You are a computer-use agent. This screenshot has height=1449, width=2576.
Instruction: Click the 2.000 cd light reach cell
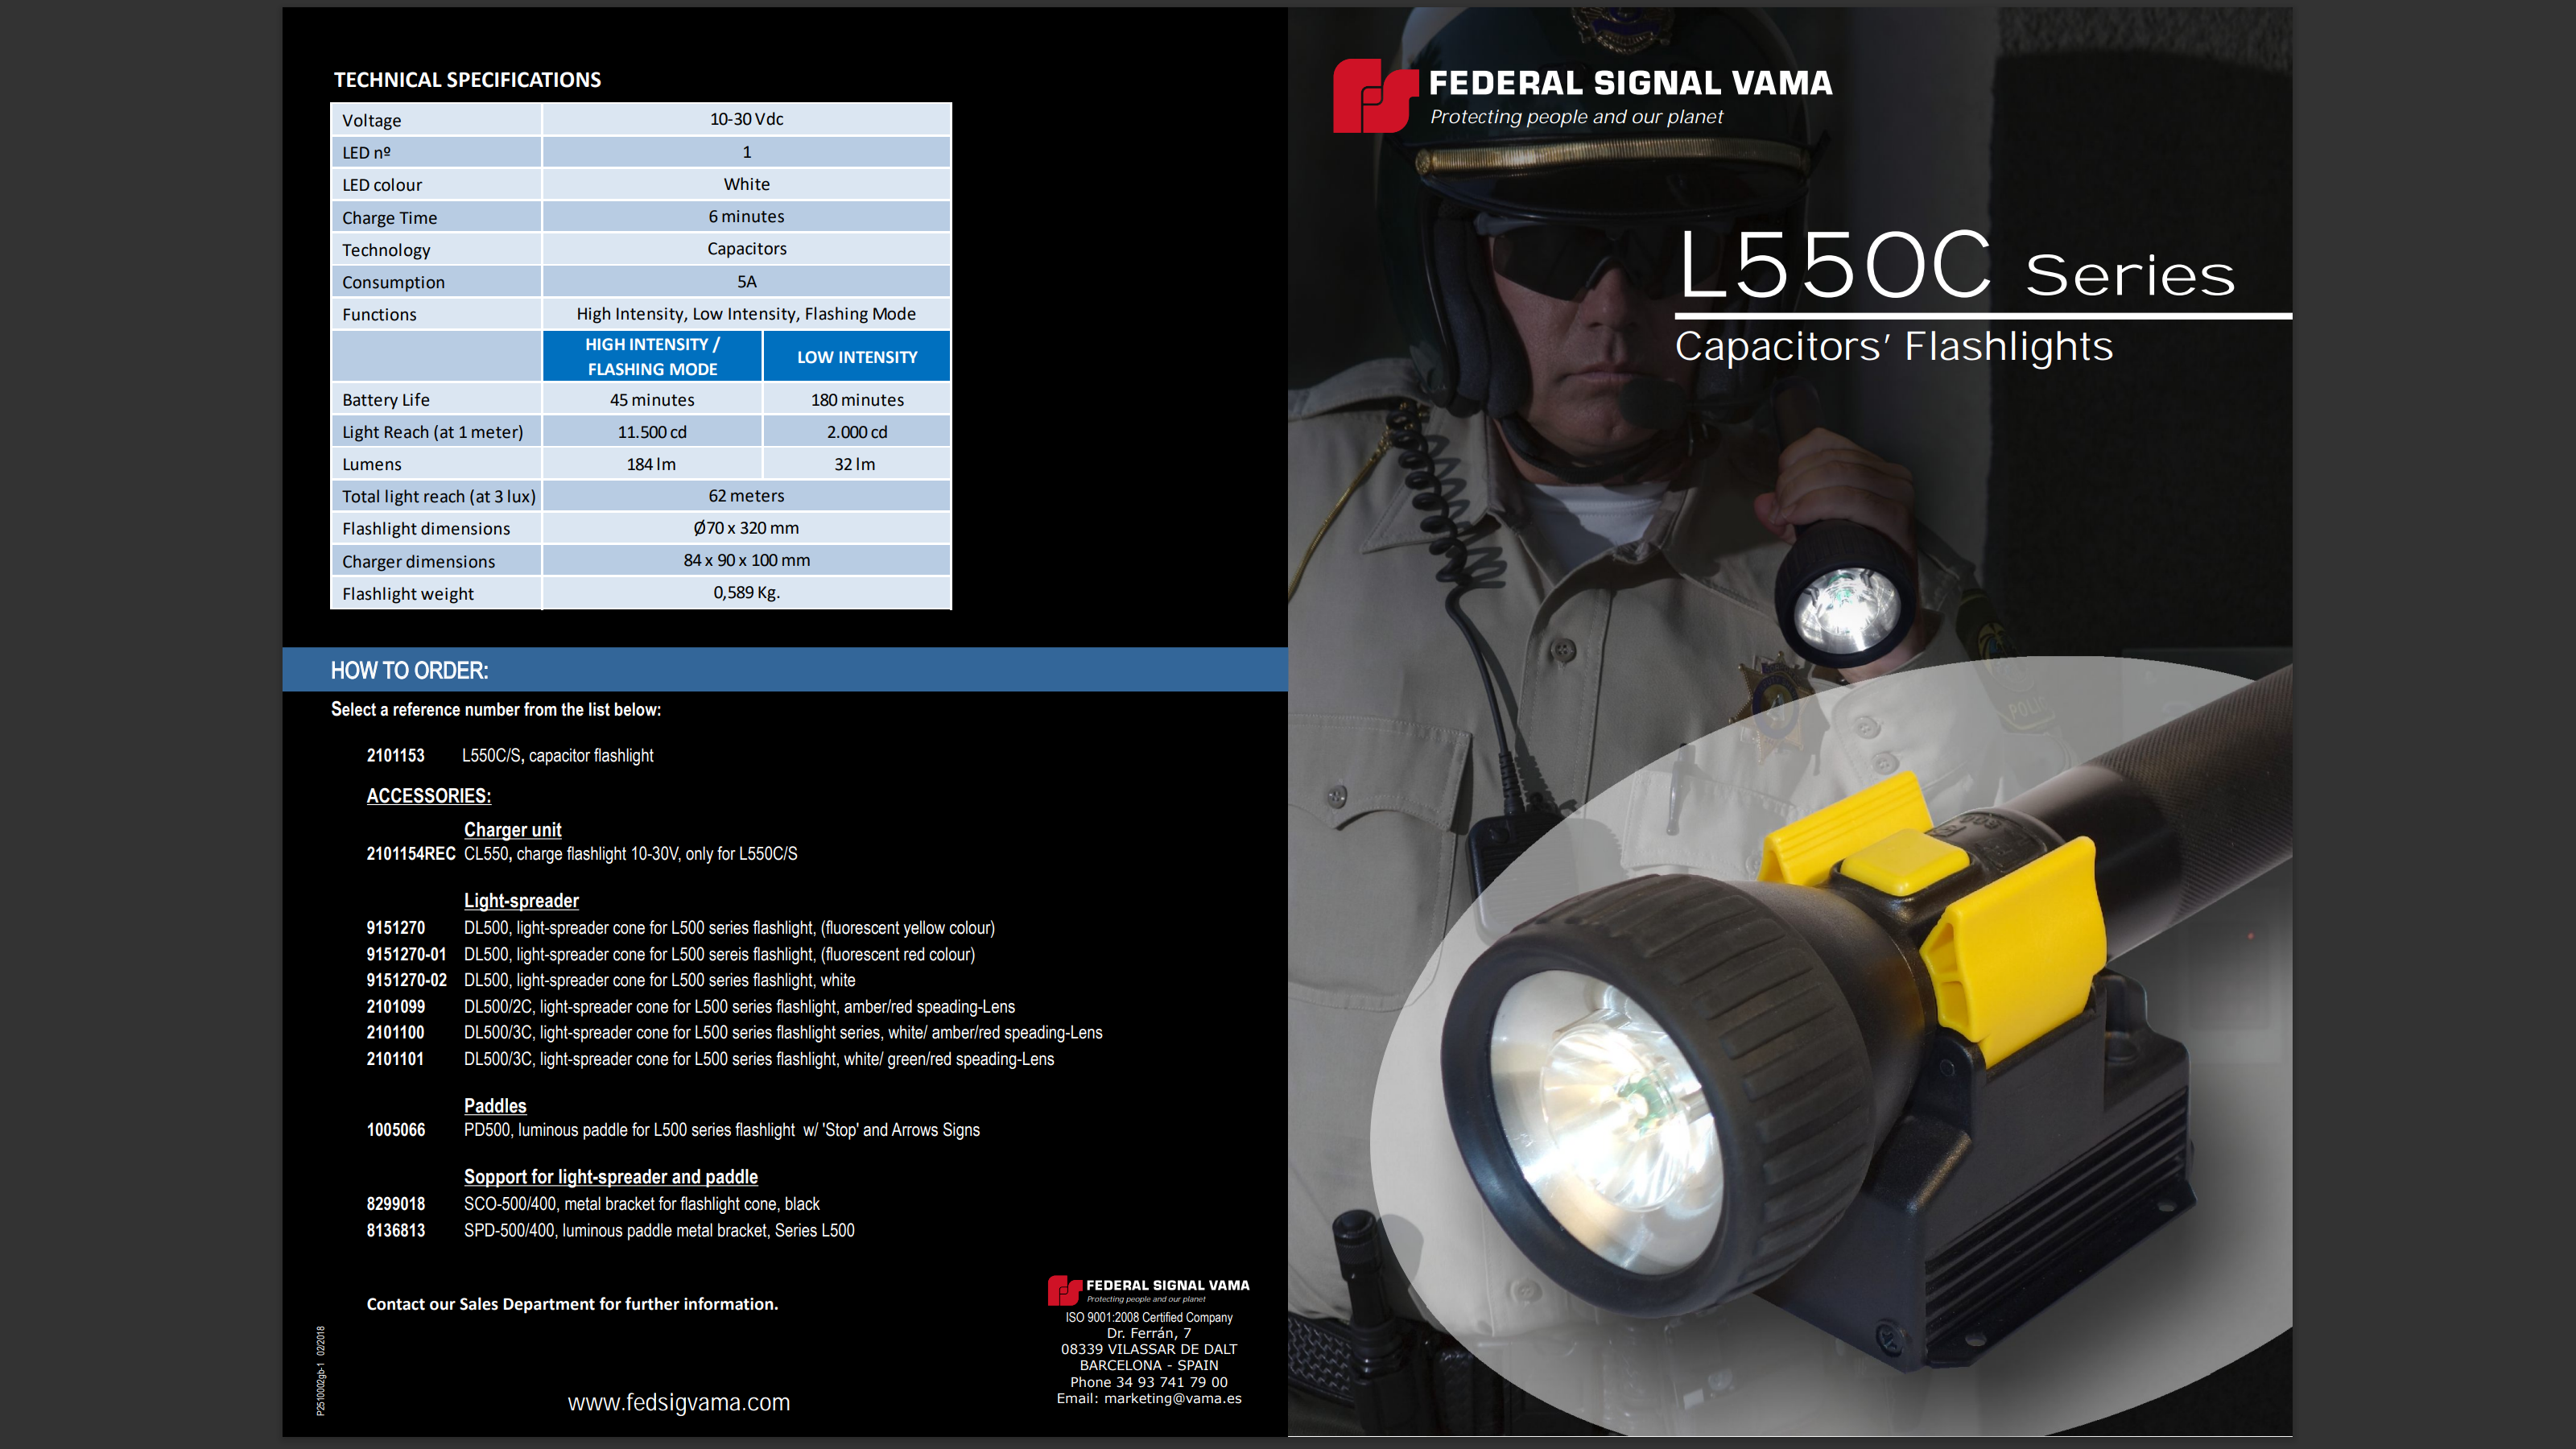[857, 431]
